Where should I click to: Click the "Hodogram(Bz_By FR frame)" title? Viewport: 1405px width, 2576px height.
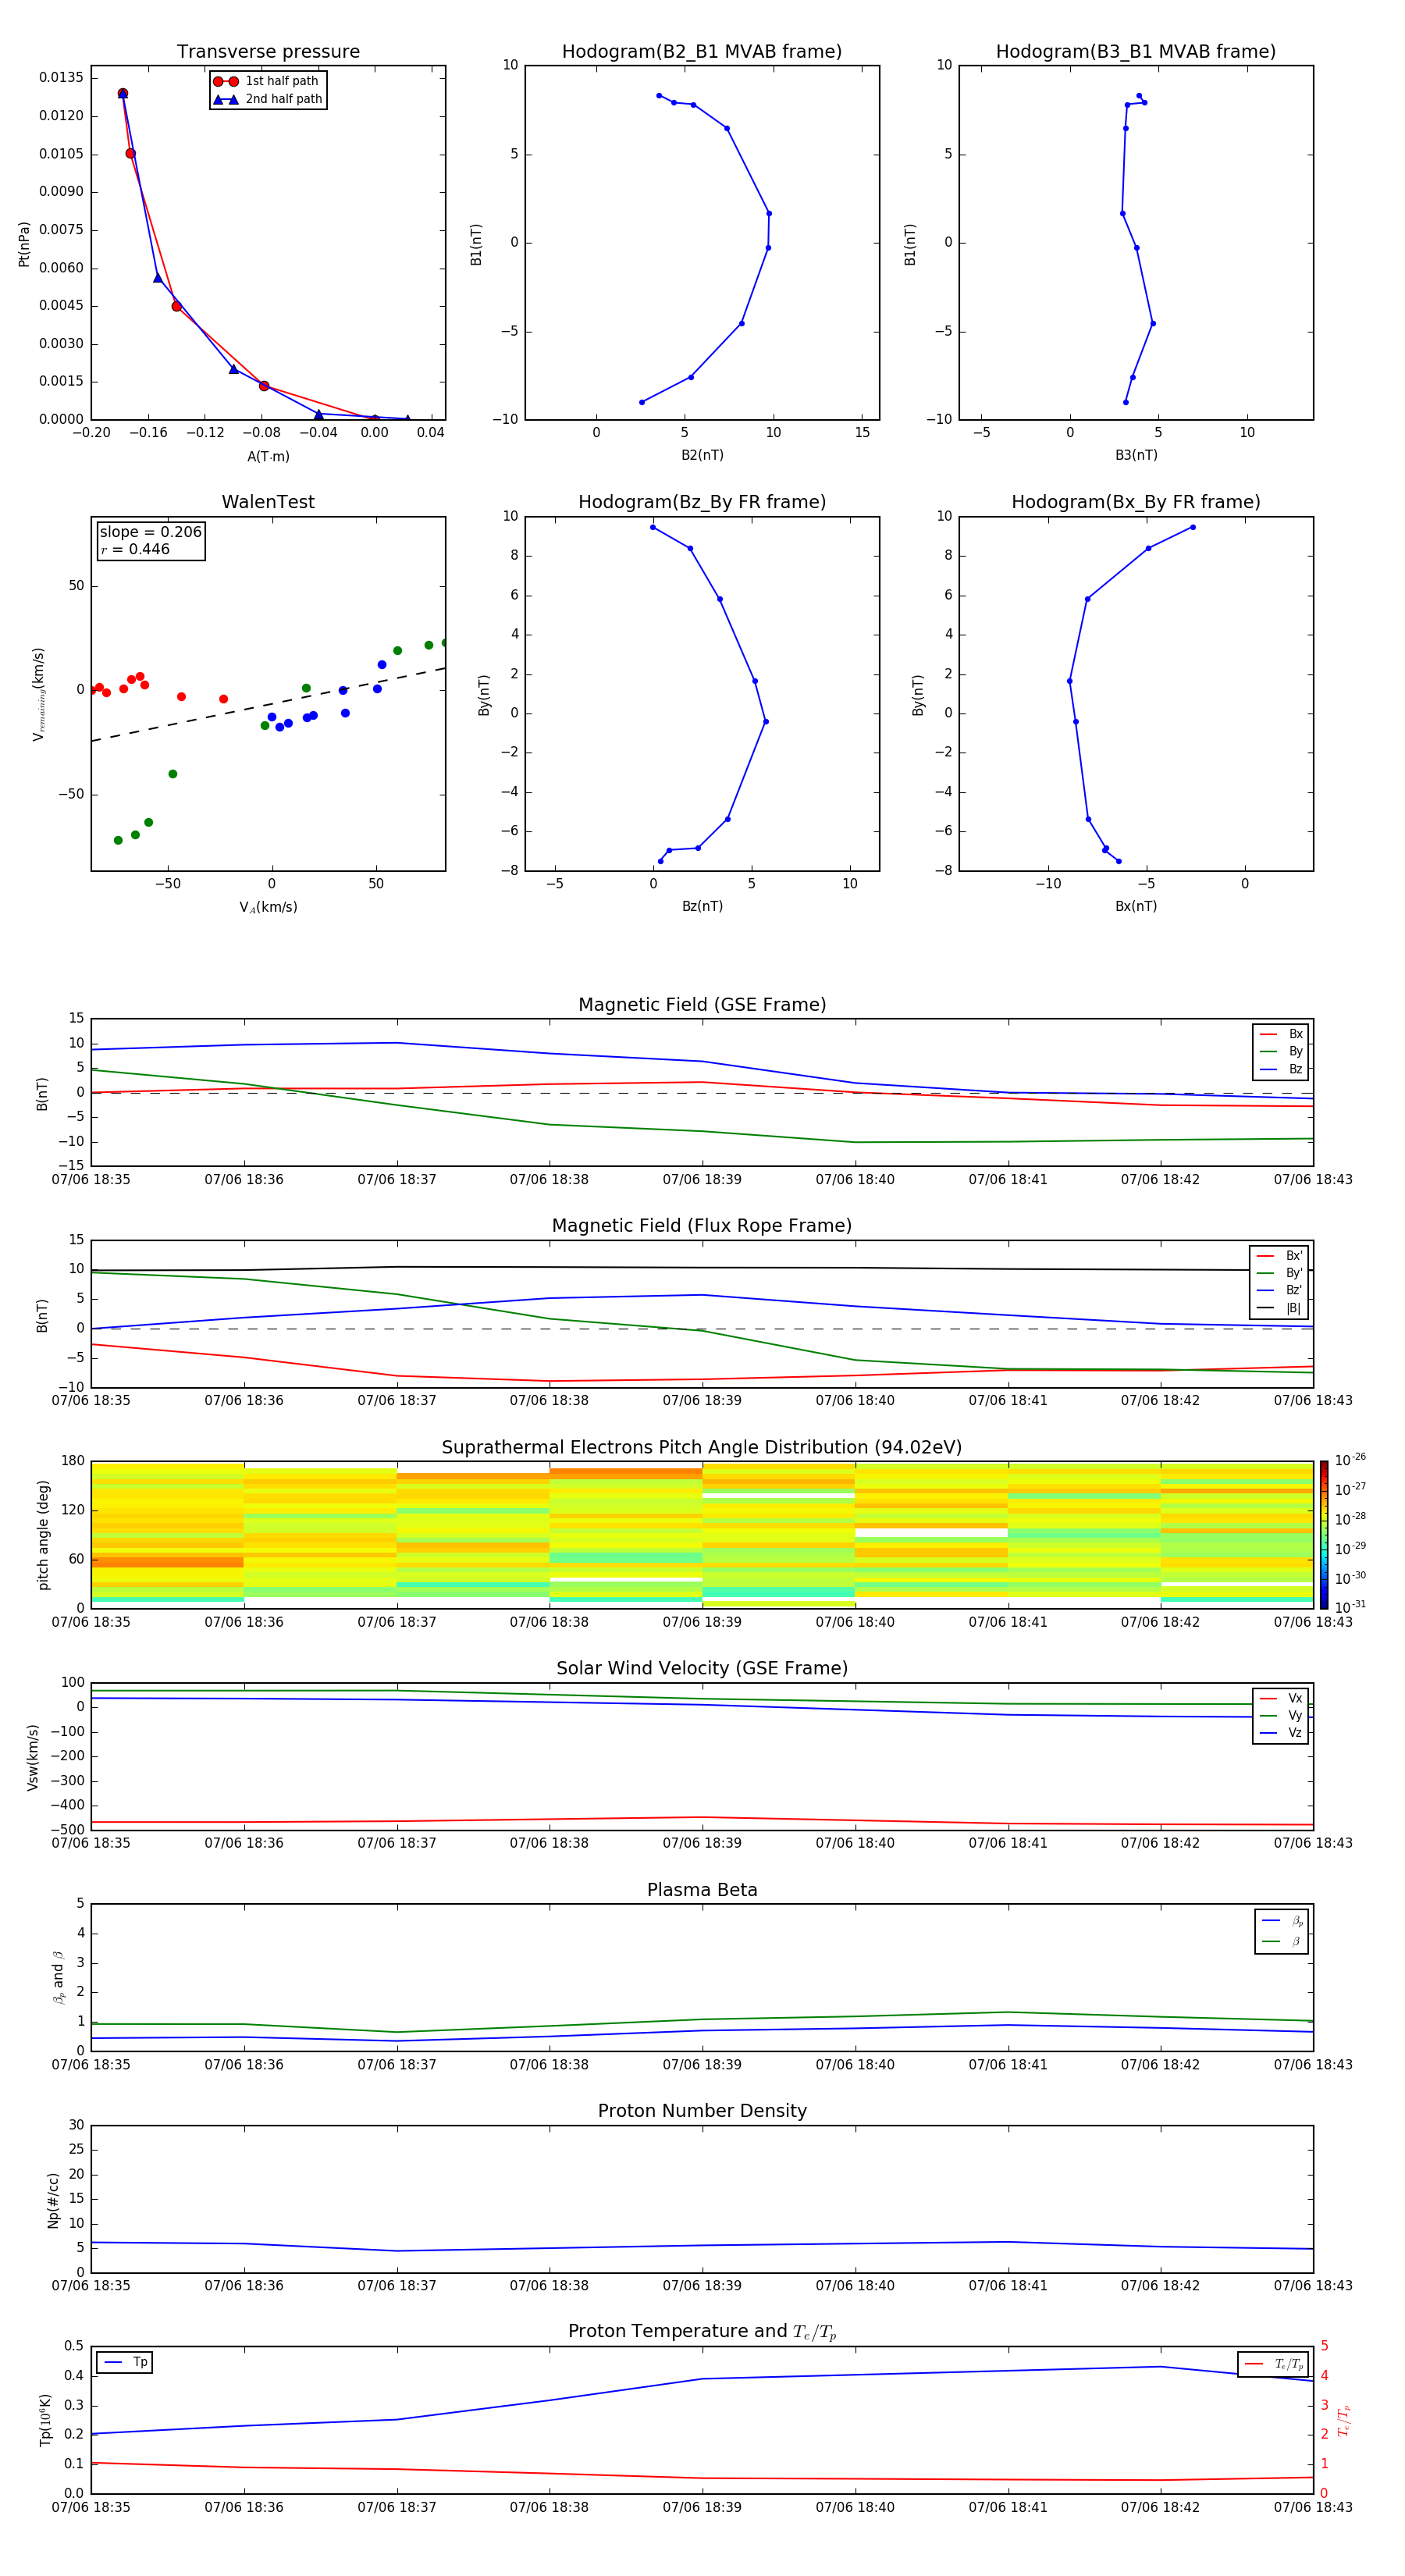pyautogui.click(x=702, y=502)
